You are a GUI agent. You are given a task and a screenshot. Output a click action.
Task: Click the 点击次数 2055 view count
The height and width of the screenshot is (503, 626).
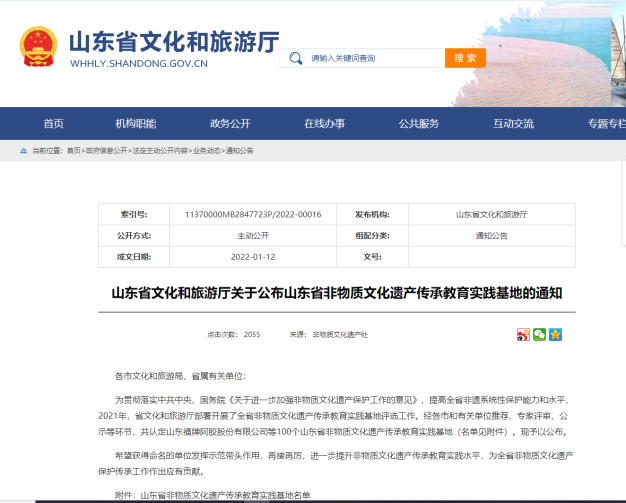pos(234,335)
